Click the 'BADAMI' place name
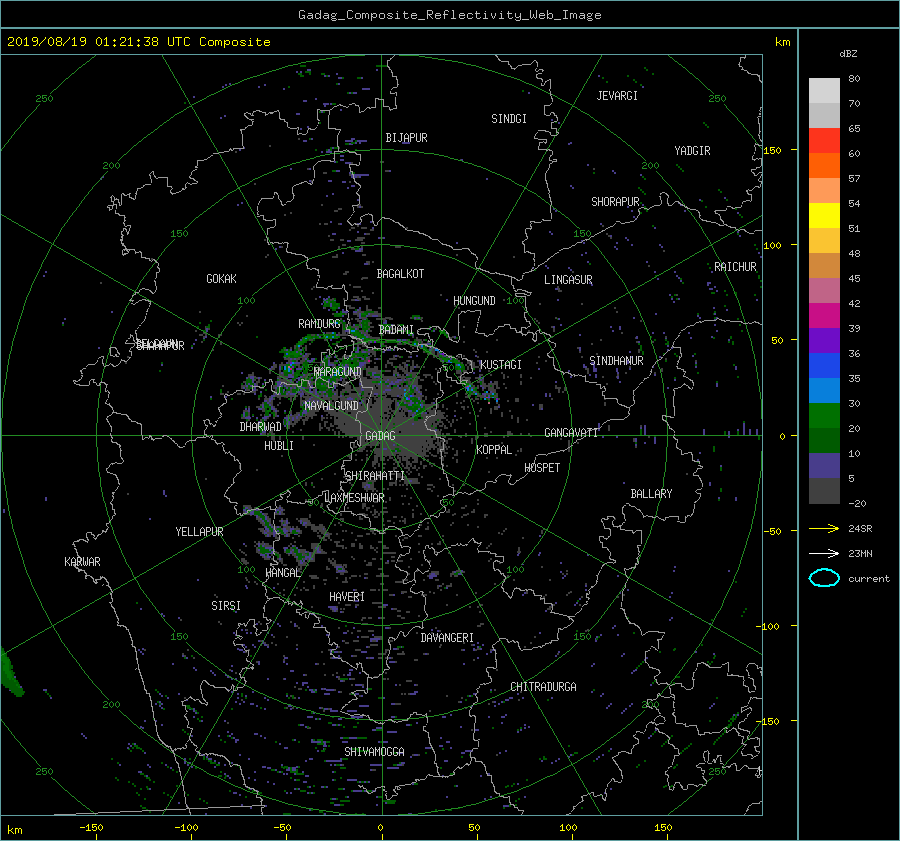The image size is (900, 841). (396, 330)
